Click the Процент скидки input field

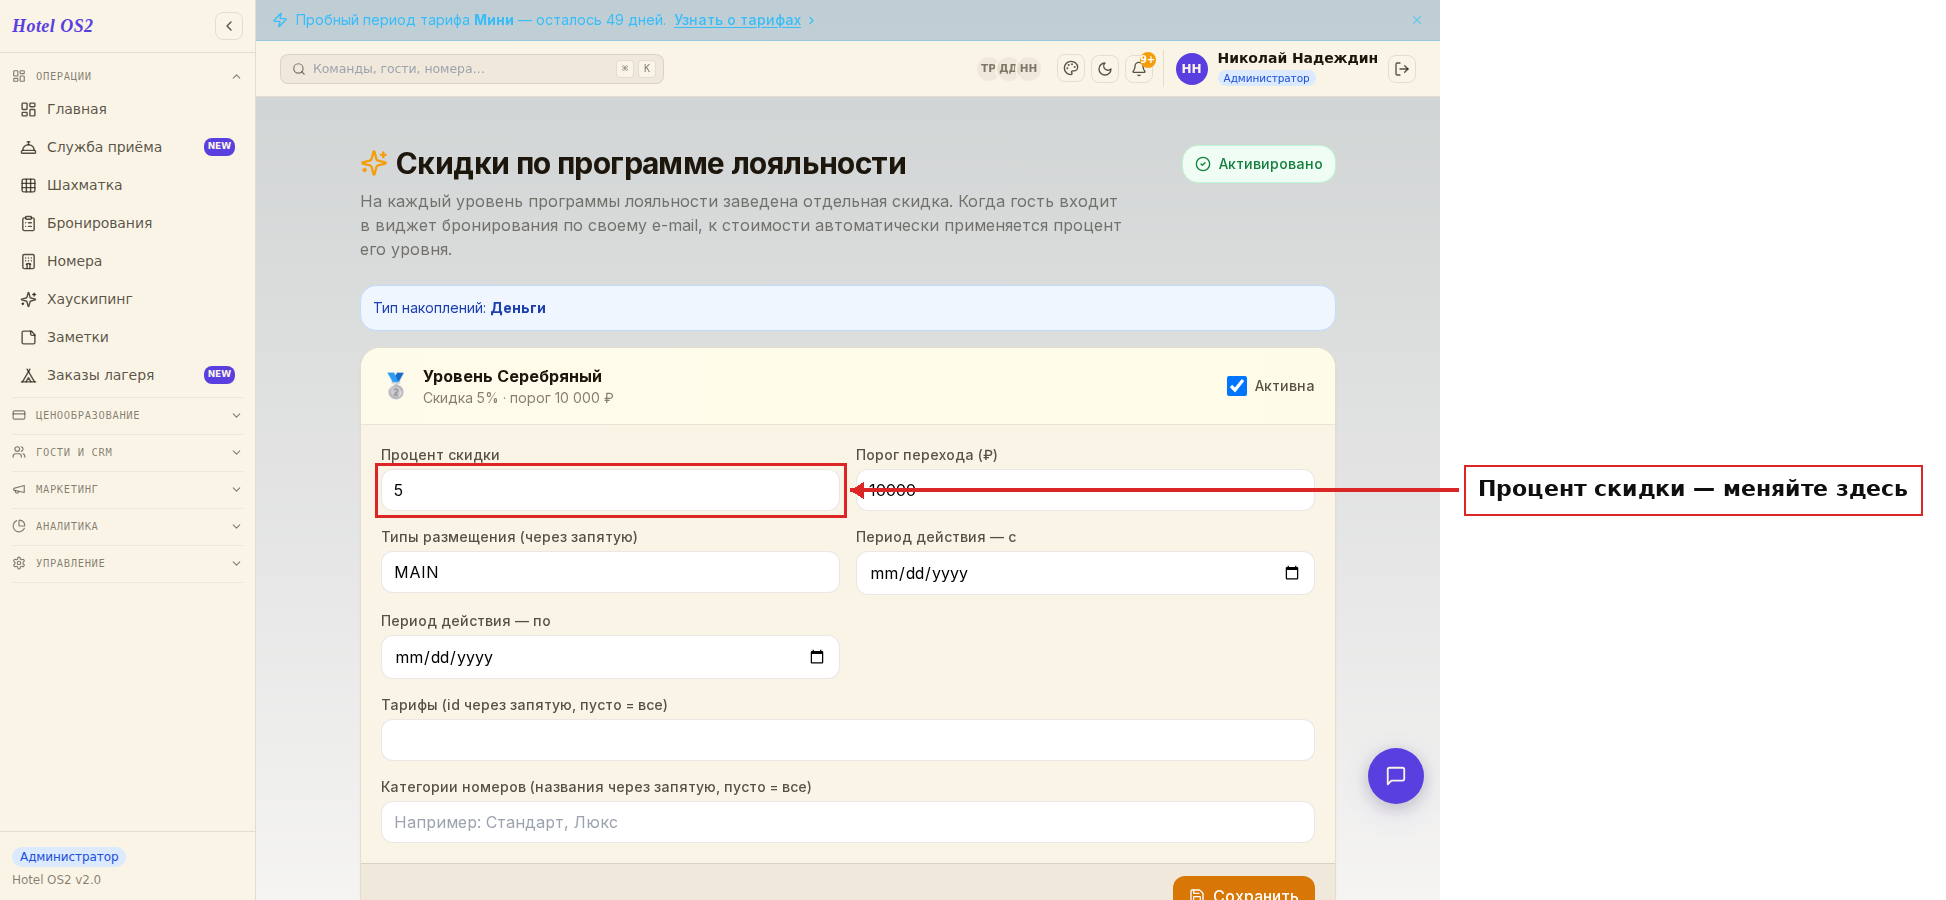(x=610, y=490)
